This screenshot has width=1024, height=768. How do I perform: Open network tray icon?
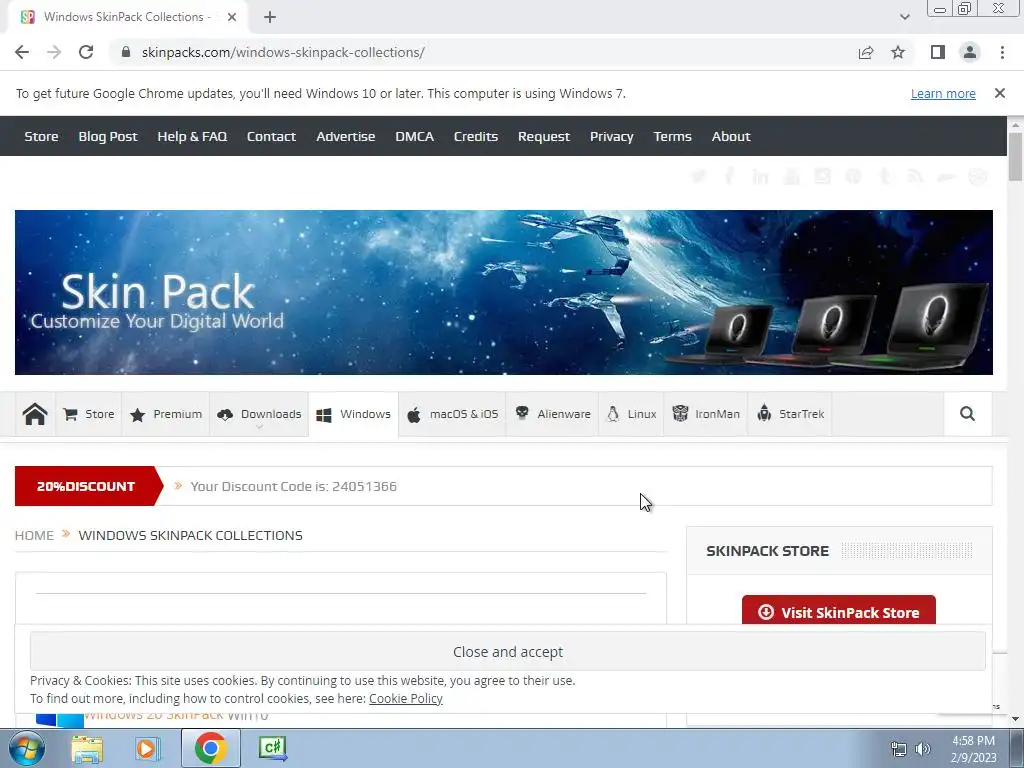coord(899,749)
